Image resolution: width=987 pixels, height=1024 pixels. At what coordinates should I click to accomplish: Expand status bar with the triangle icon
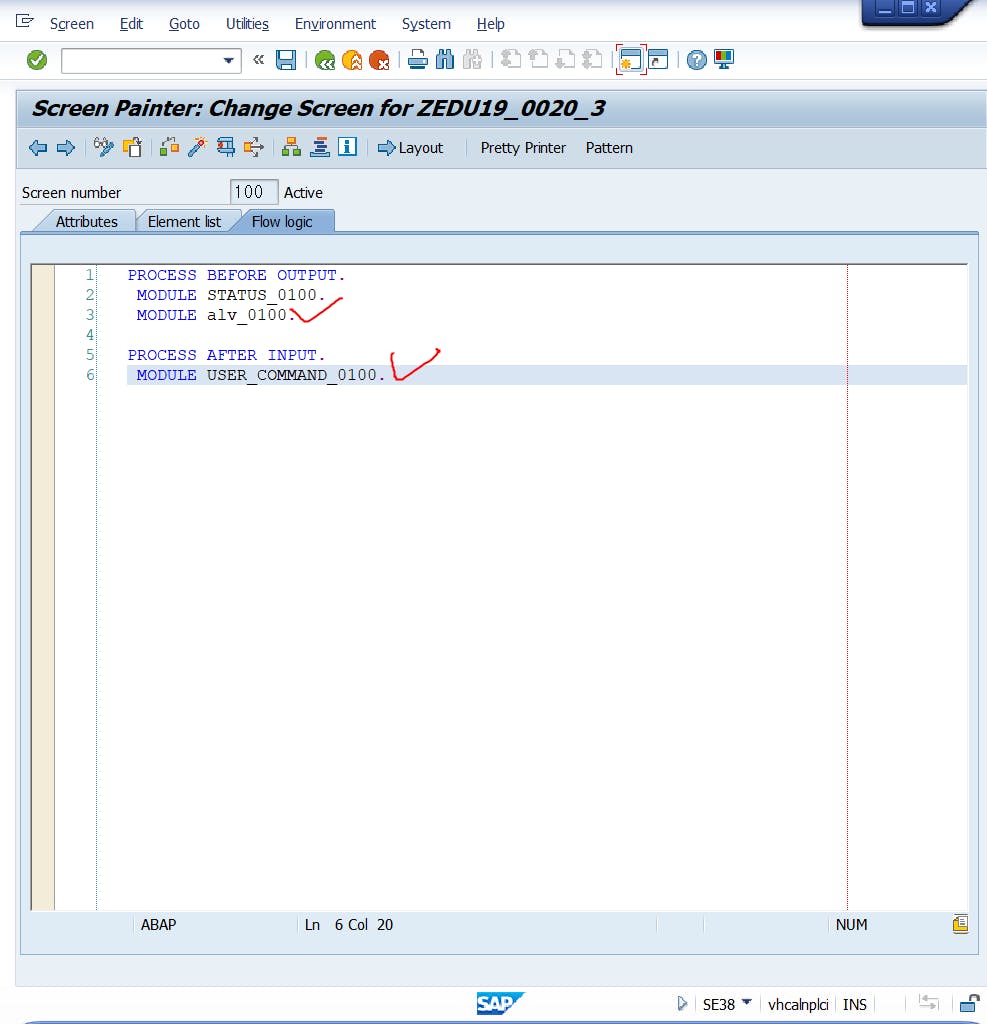[x=682, y=1003]
